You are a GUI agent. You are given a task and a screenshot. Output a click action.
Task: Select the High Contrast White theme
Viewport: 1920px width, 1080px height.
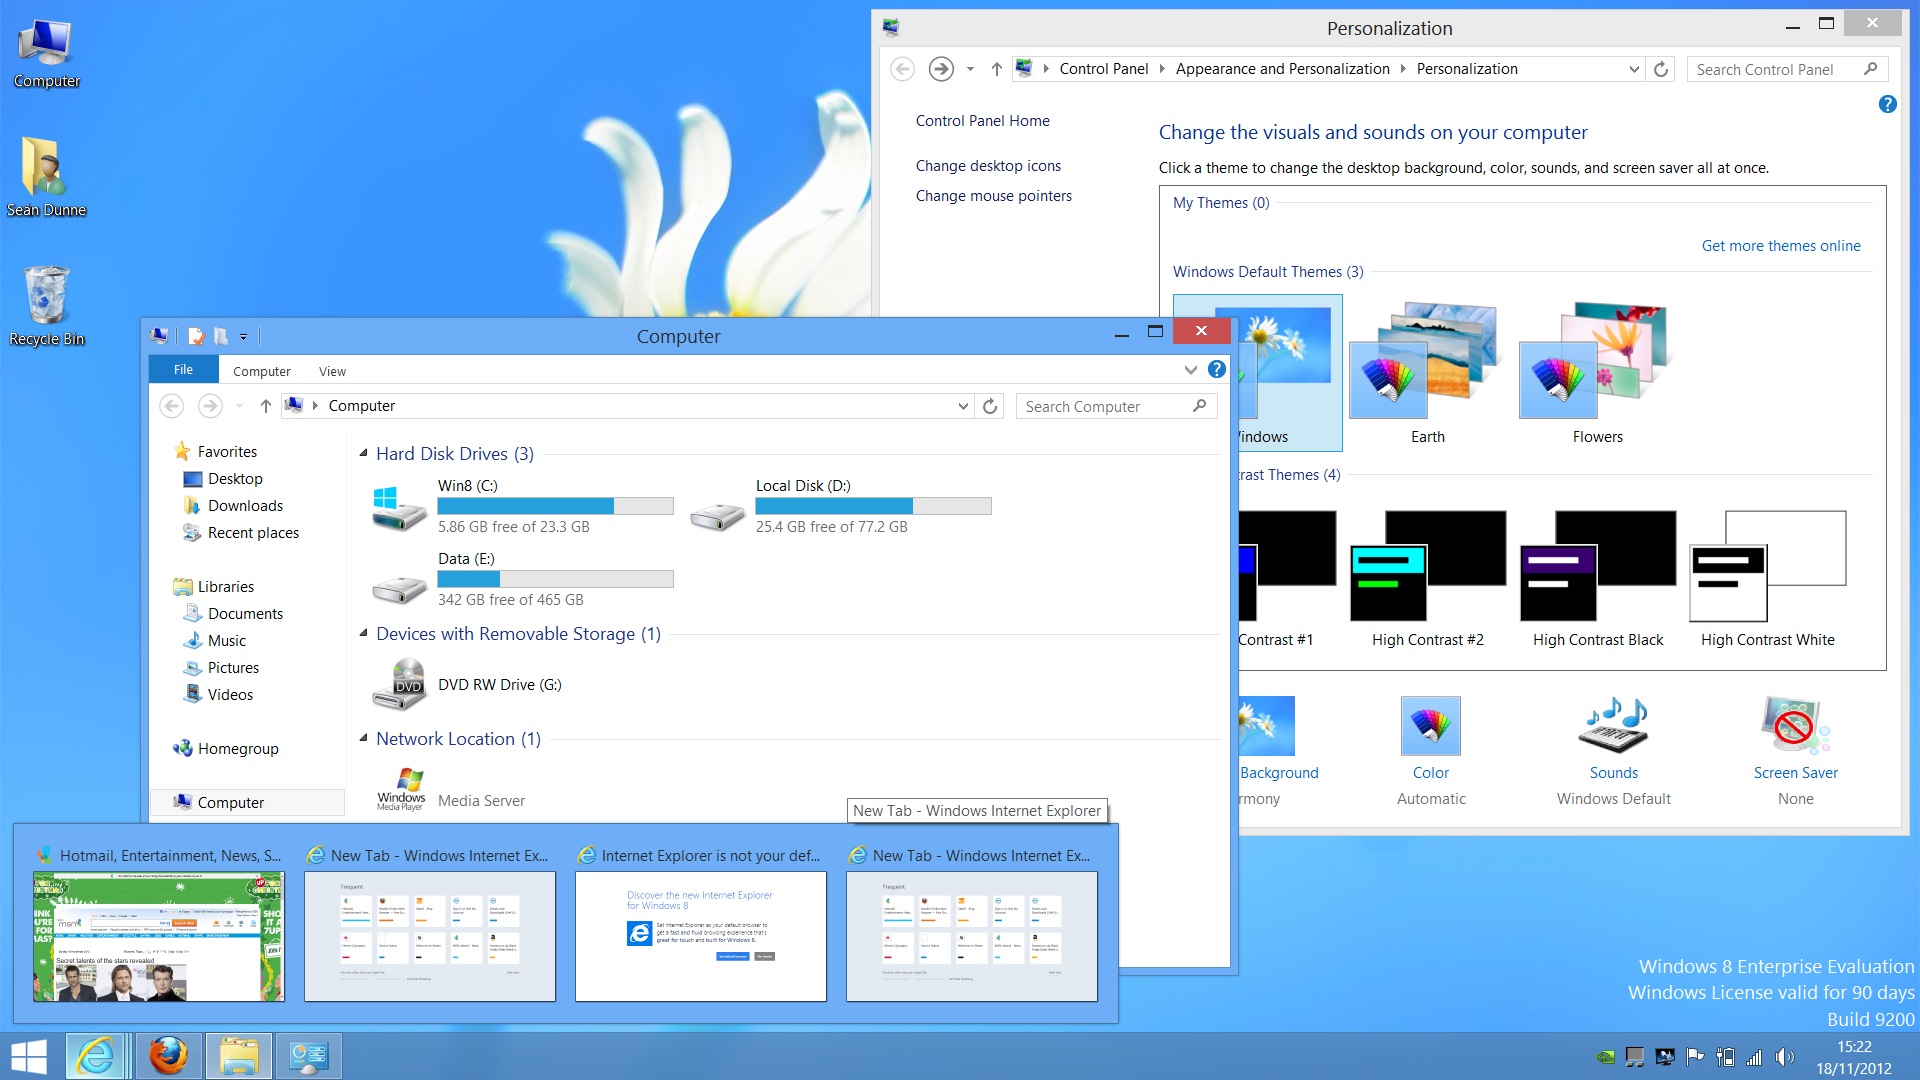point(1767,579)
